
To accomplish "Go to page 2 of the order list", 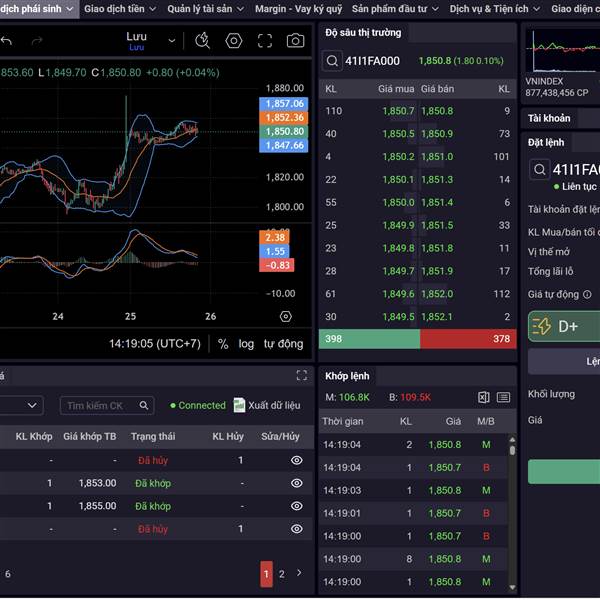I will coord(282,574).
